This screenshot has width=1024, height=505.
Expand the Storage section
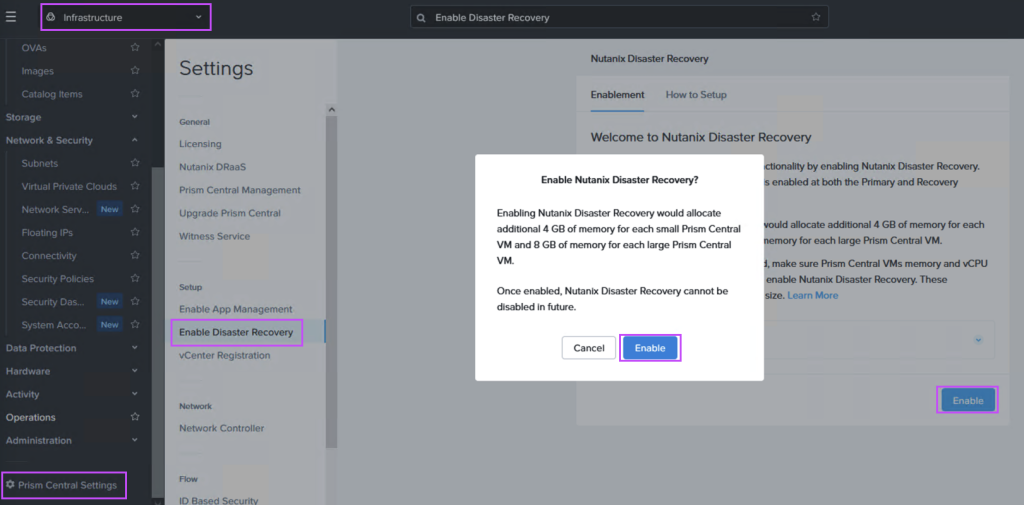pyautogui.click(x=135, y=117)
